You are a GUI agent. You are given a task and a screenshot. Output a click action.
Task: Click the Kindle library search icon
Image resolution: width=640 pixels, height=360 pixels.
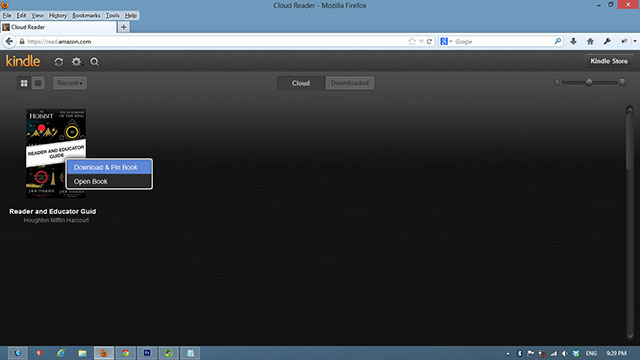coord(94,62)
